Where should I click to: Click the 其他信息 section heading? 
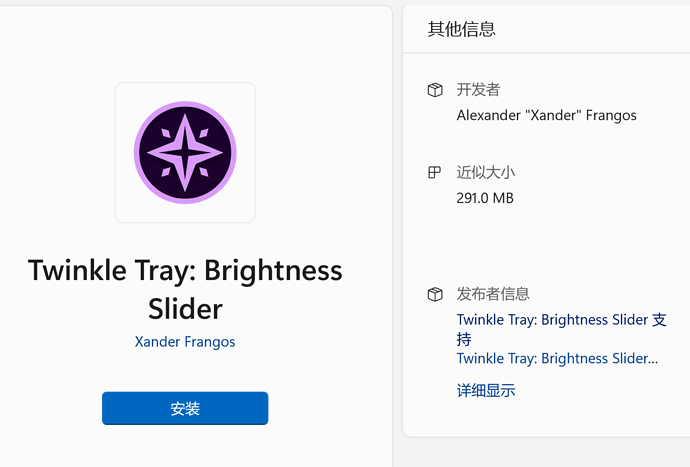(x=462, y=29)
